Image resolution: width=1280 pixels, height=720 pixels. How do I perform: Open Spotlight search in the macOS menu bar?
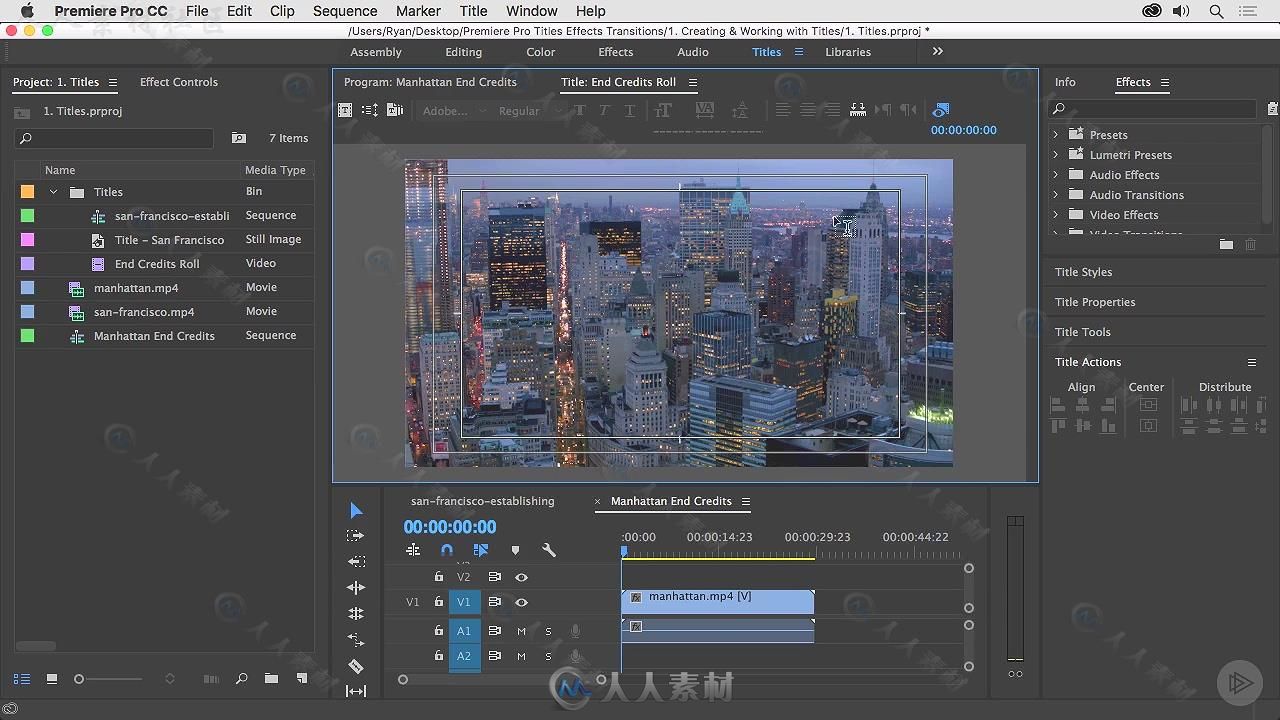pyautogui.click(x=1216, y=11)
